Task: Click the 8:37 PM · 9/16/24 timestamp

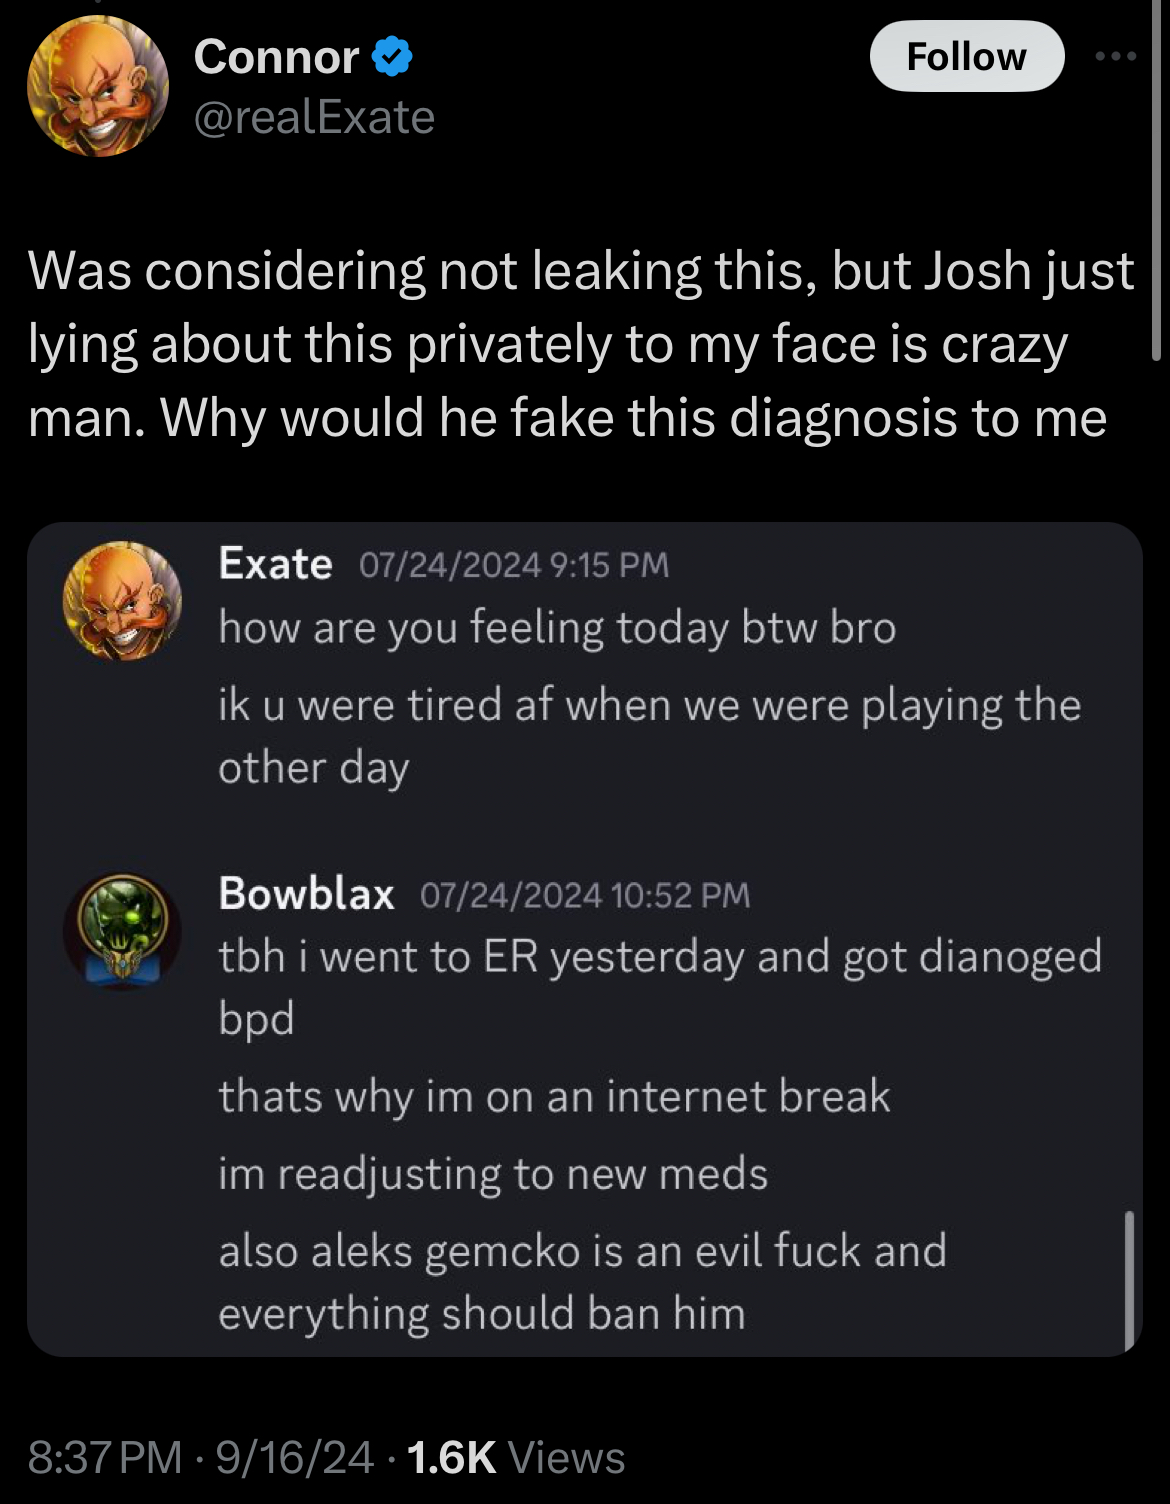Action: pos(201,1457)
